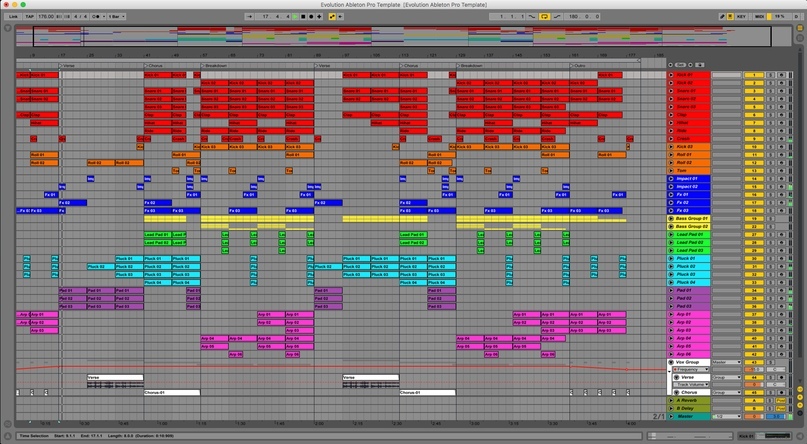Adjust the Master track volume slider
Image resolution: width=807 pixels, height=444 pixels.
pyautogui.click(x=753, y=416)
